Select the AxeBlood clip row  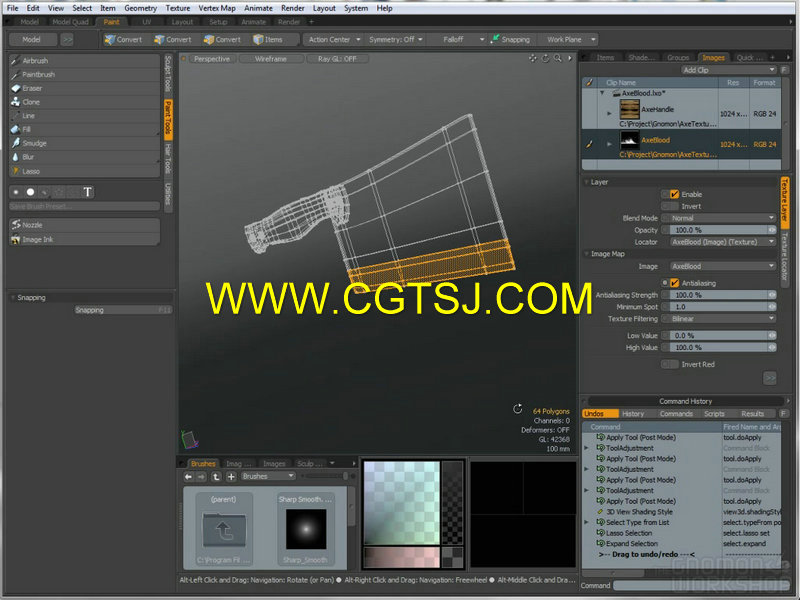[681, 144]
